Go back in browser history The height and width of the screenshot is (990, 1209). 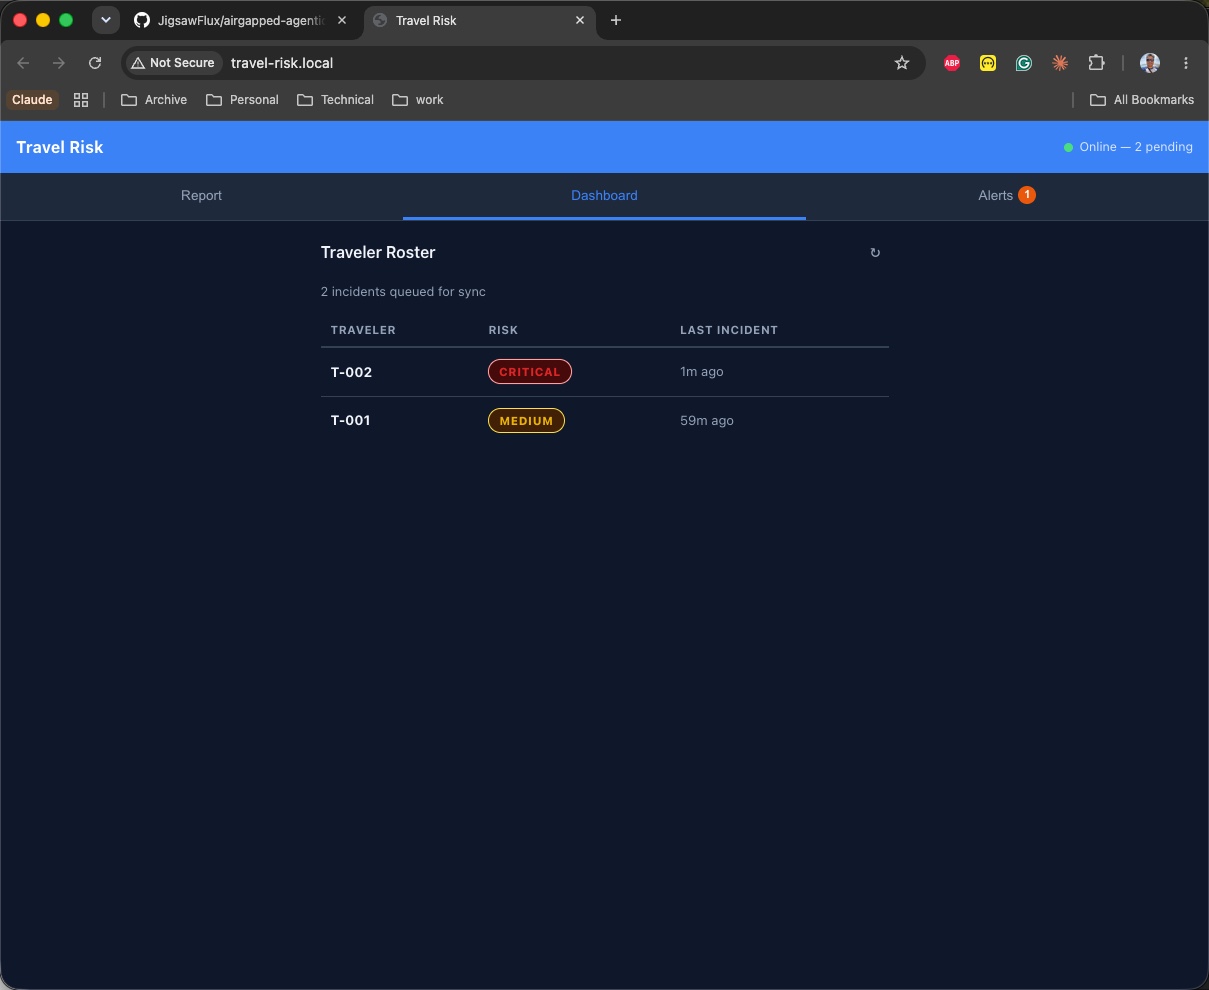(x=23, y=63)
